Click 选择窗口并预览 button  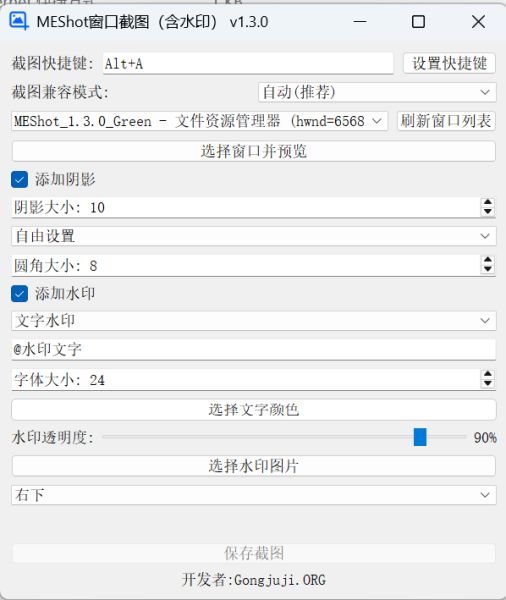254,151
